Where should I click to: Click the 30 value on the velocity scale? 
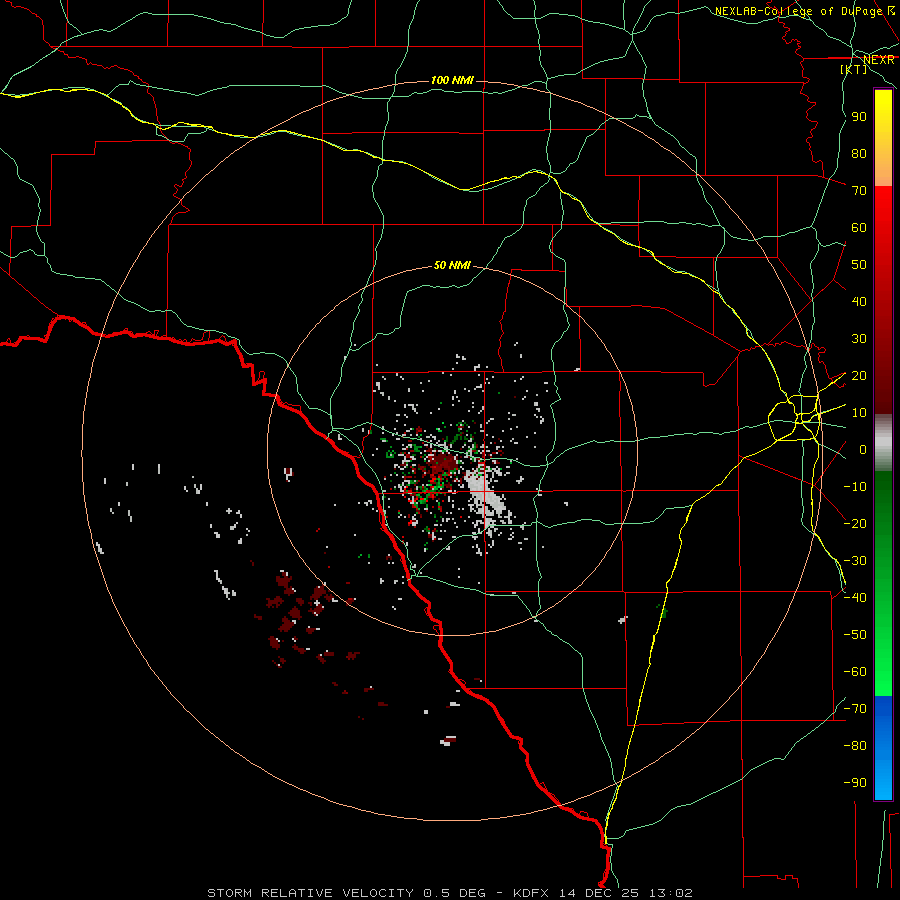(859, 339)
